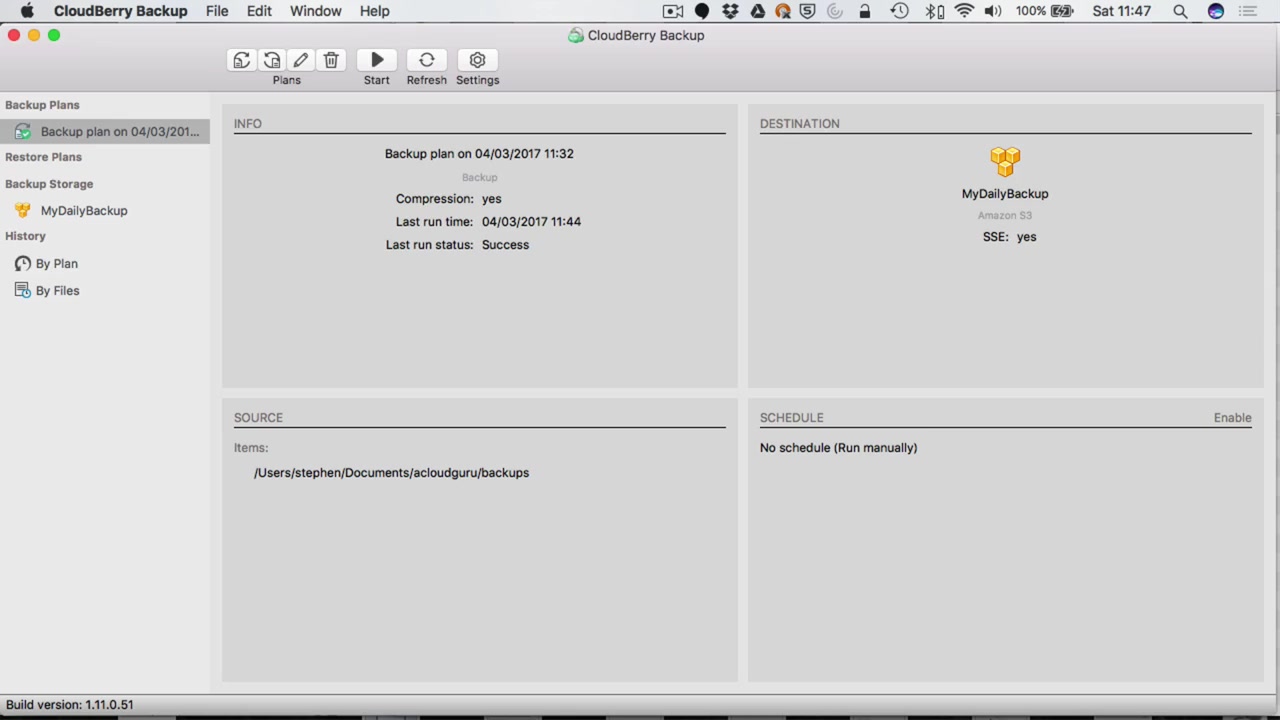
Task: Open Google Drive menu bar icon
Action: point(757,11)
